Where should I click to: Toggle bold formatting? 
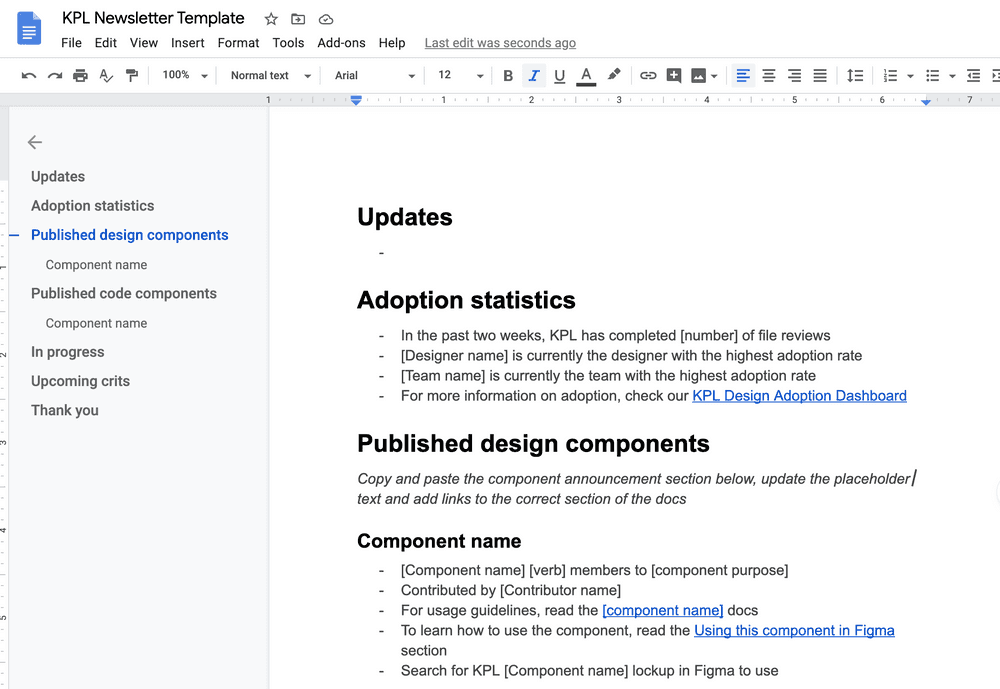[x=507, y=75]
